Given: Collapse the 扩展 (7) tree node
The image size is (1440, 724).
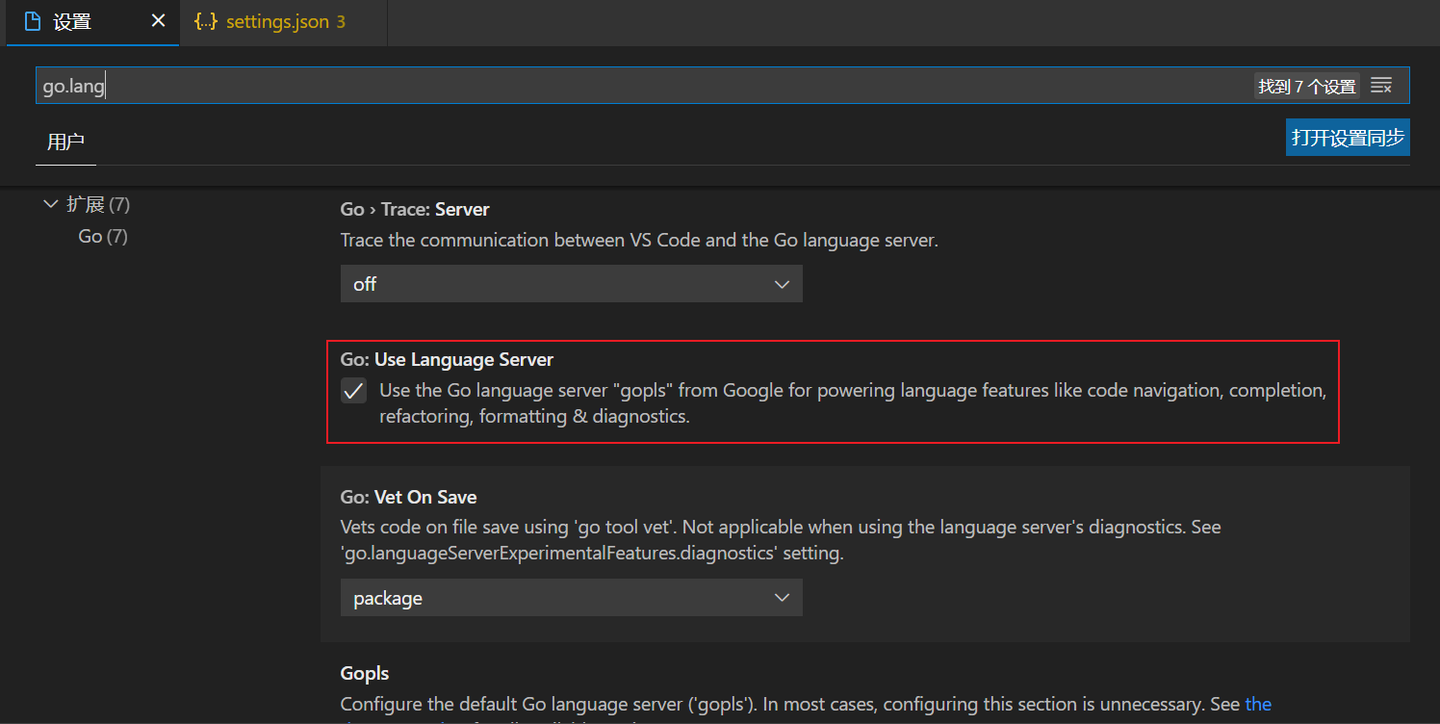Looking at the screenshot, I should click(51, 203).
